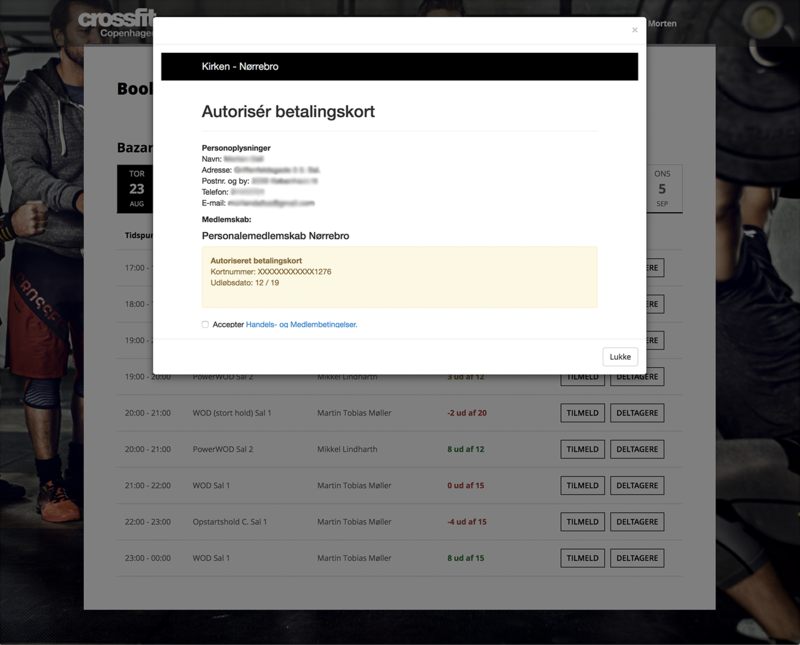
Task: Open the Morten user menu
Action: [662, 23]
